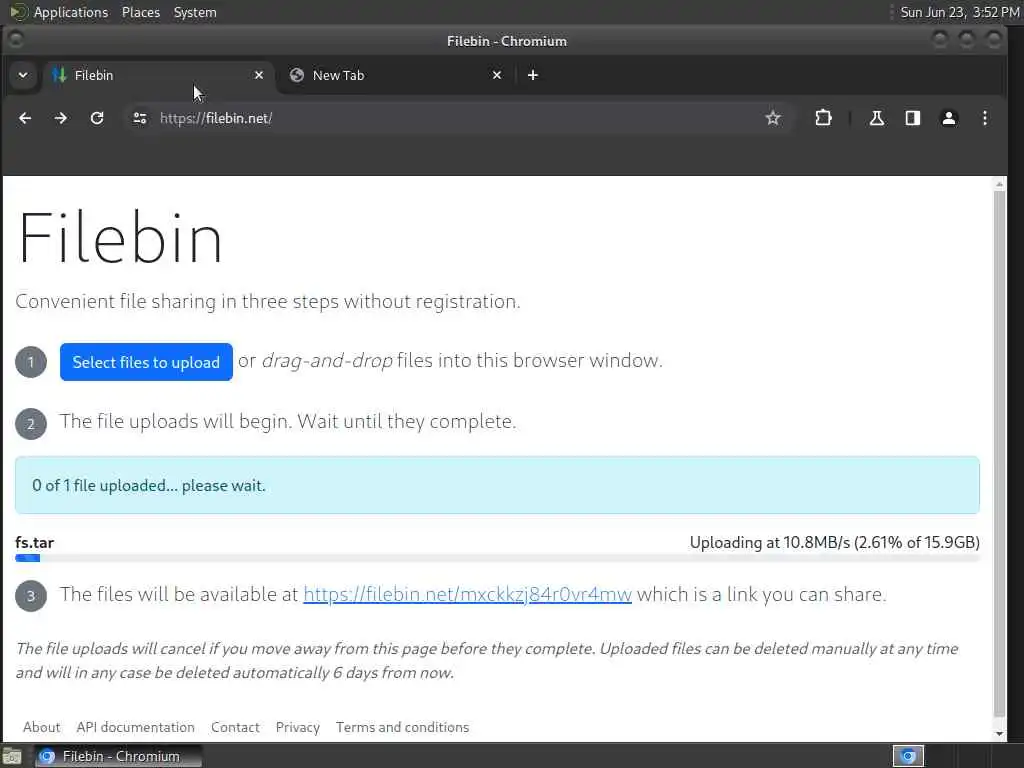Image resolution: width=1024 pixels, height=768 pixels.
Task: Click the scrollbar up arrow
Action: pos(999,185)
